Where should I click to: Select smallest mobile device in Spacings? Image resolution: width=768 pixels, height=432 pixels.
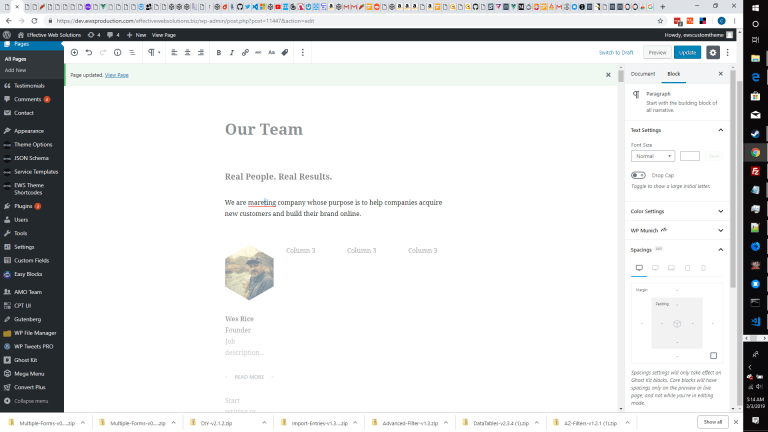[703, 268]
